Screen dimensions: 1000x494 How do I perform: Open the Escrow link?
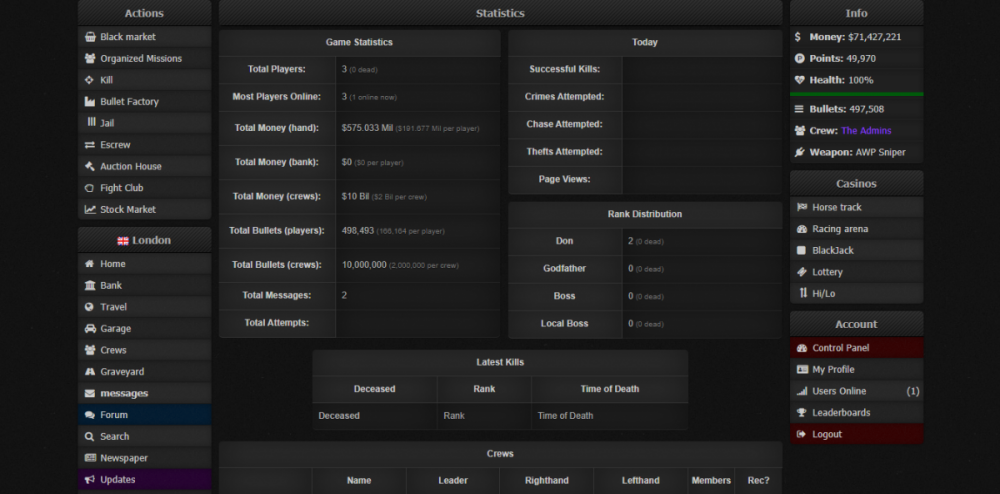[x=145, y=145]
